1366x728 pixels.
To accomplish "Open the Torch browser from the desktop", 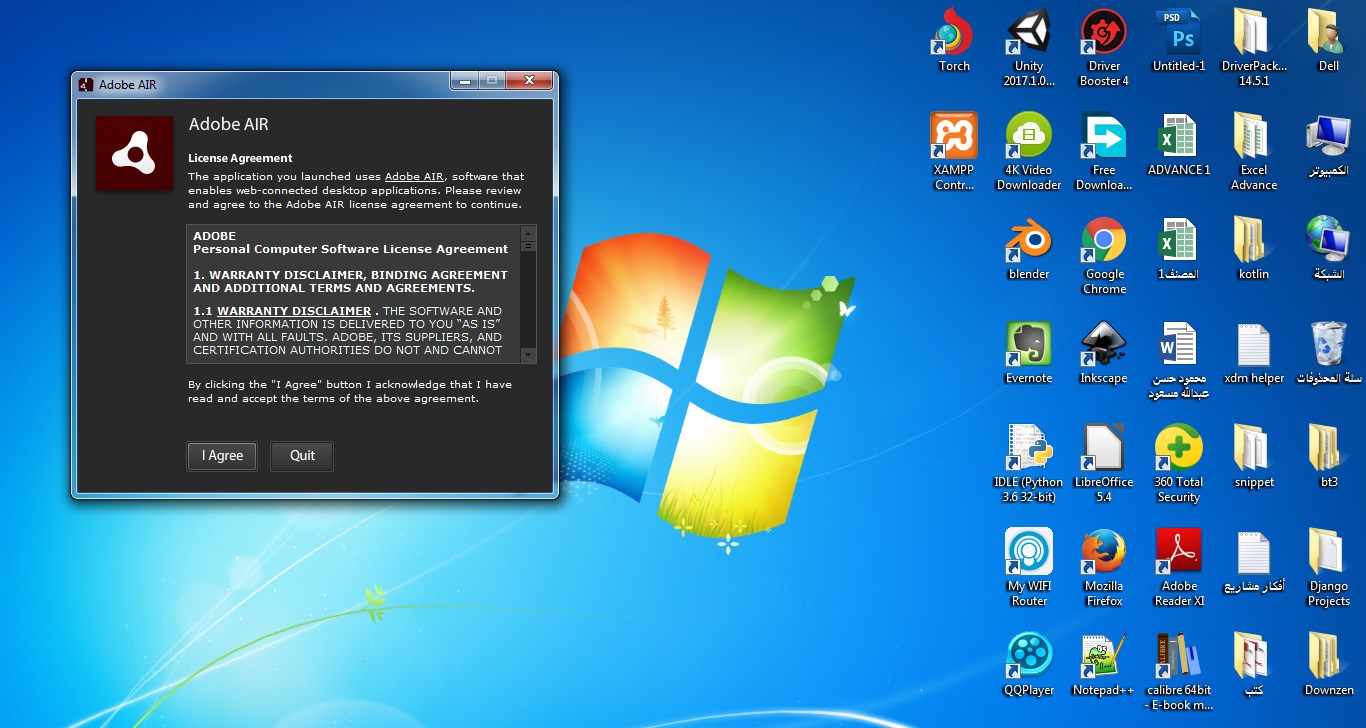I will pyautogui.click(x=952, y=32).
